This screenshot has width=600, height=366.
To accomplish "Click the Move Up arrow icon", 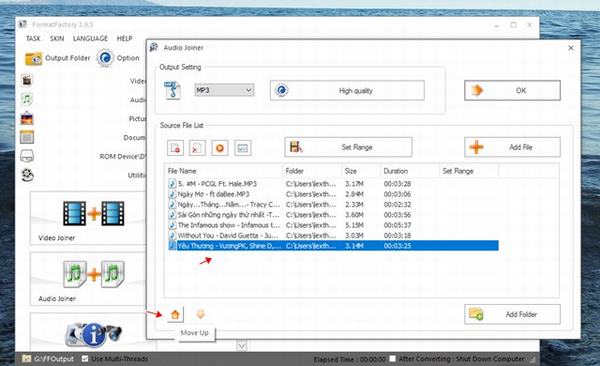I will pyautogui.click(x=175, y=314).
